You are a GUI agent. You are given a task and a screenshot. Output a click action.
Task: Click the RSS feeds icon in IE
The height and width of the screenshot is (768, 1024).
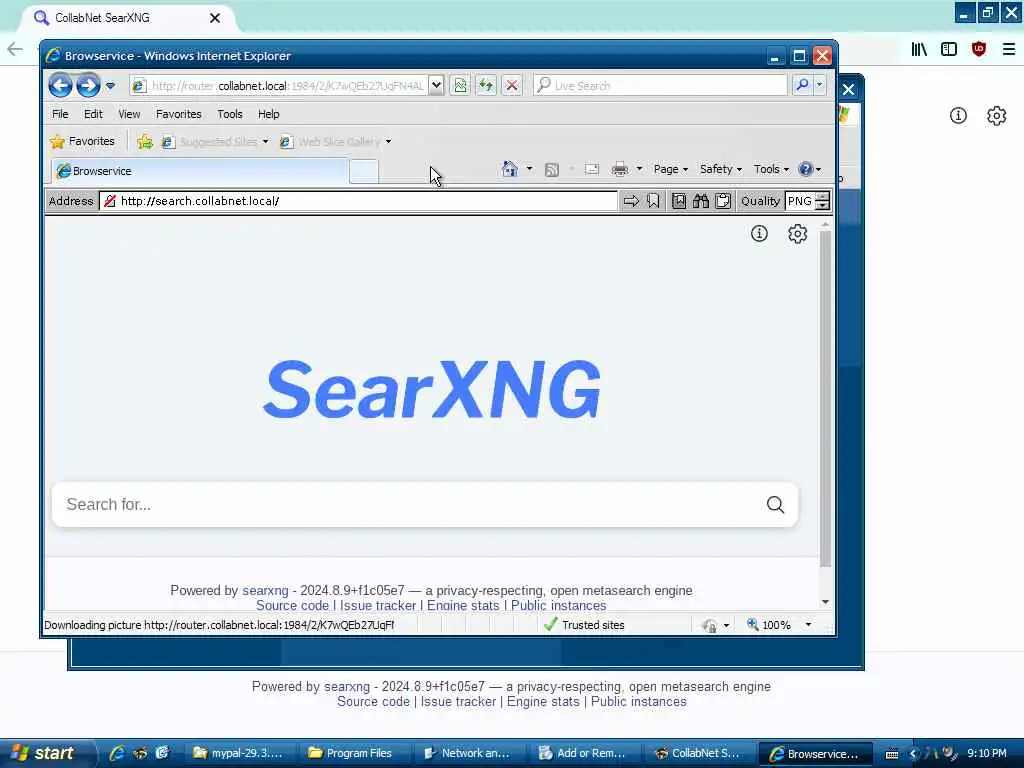[552, 169]
